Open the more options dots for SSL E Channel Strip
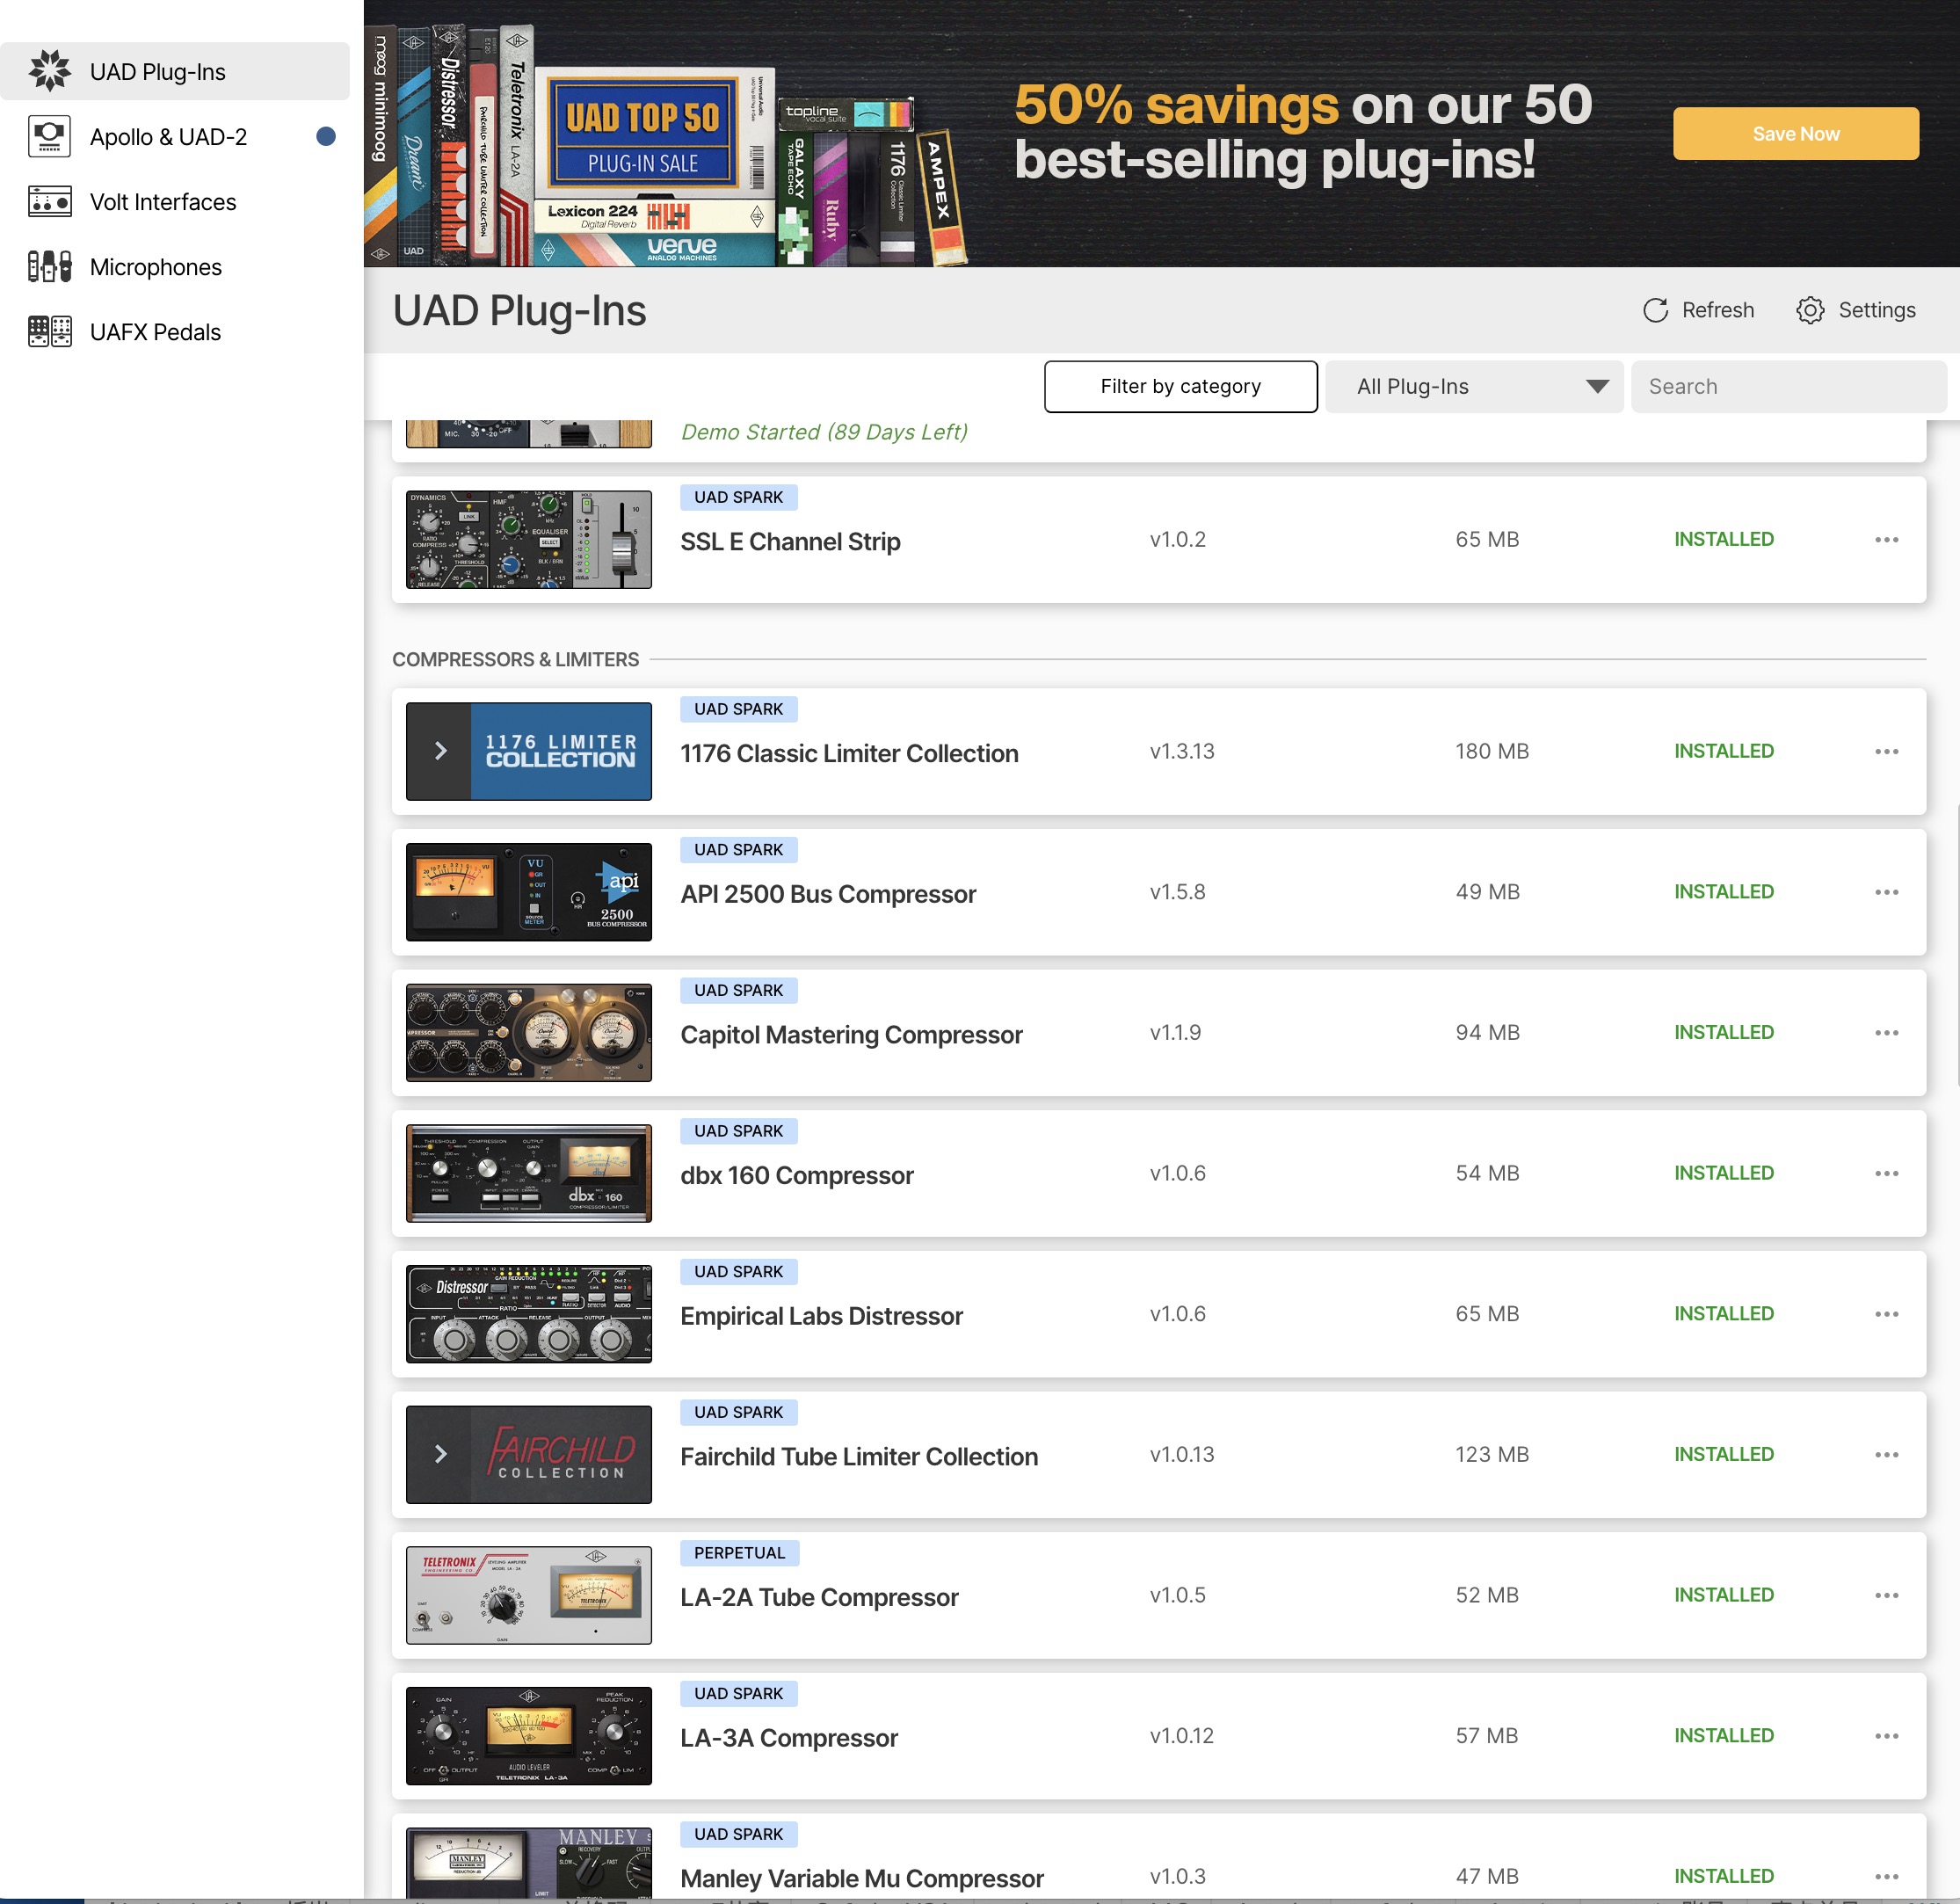 (x=1886, y=540)
